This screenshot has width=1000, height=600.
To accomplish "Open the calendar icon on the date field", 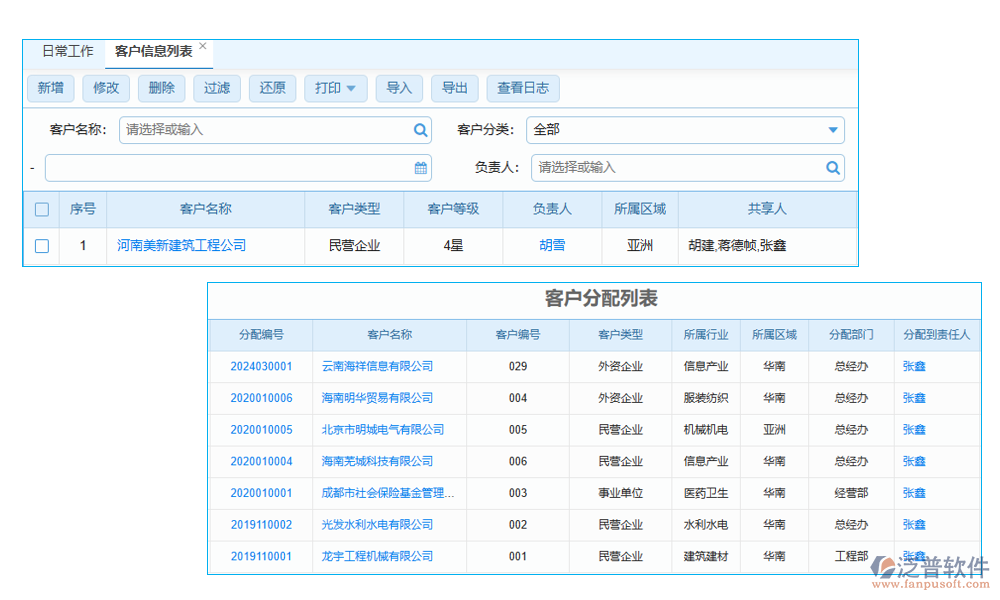I will click(421, 168).
